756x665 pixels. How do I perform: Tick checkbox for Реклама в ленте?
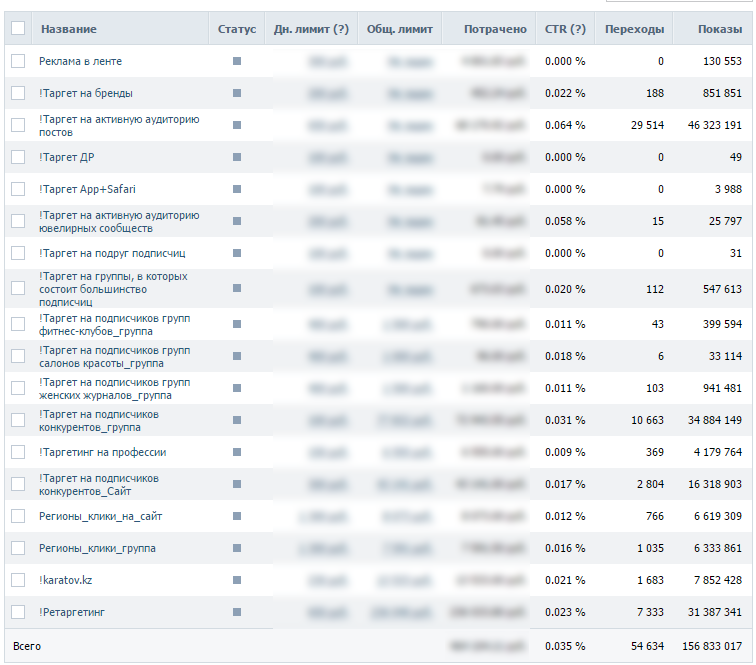pos(18,62)
